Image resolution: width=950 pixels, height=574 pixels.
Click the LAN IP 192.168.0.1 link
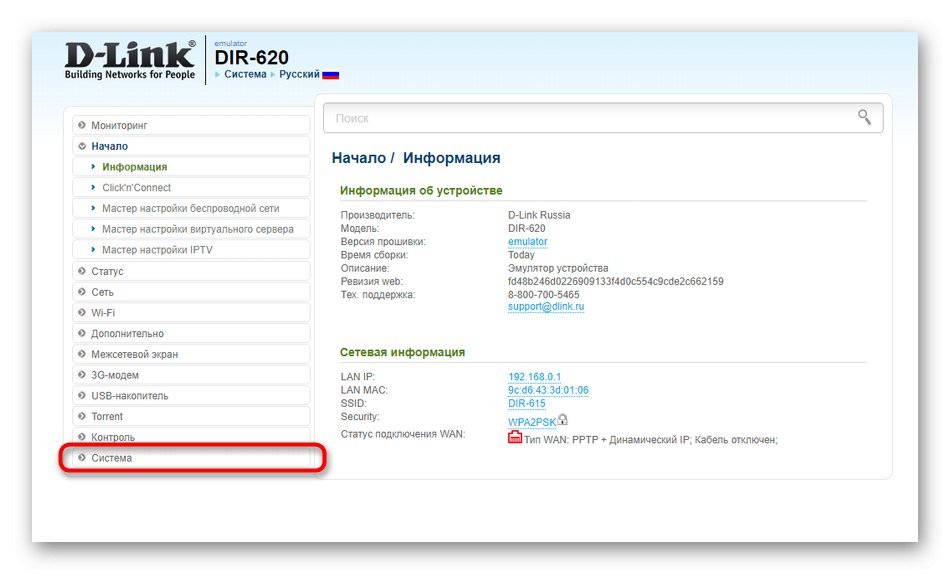(534, 376)
